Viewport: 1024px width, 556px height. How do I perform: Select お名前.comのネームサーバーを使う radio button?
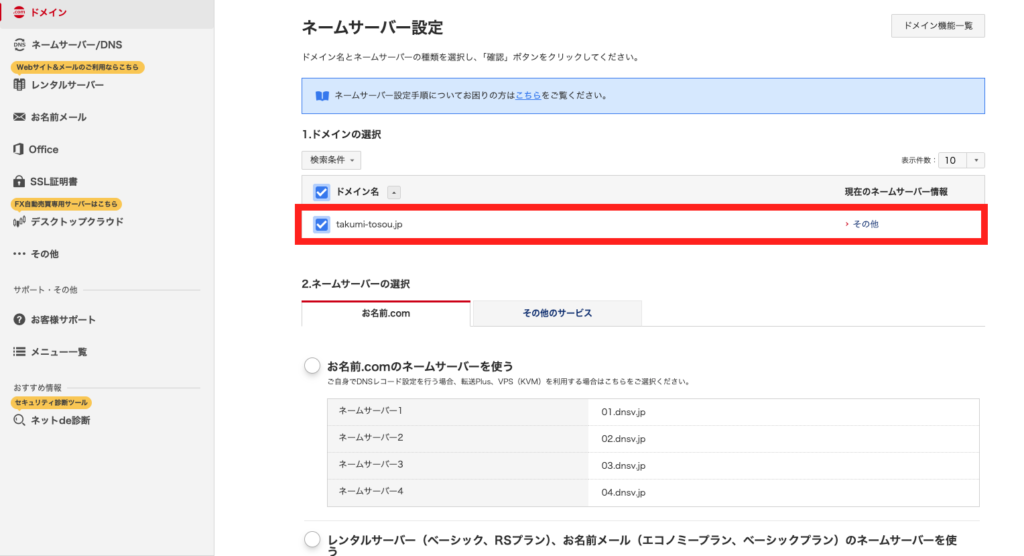point(312,366)
